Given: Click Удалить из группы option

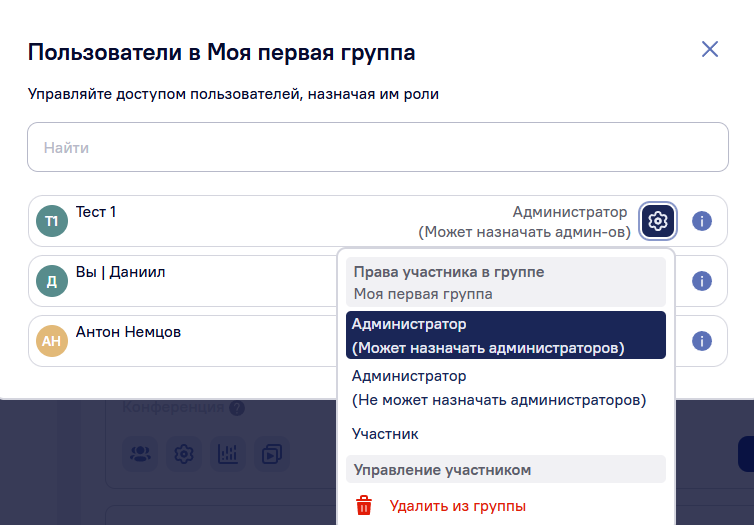Looking at the screenshot, I should tap(457, 506).
